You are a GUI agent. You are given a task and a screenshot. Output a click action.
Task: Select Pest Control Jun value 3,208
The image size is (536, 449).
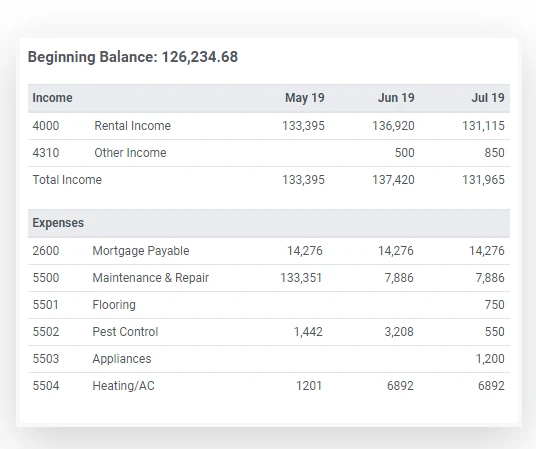[399, 332]
